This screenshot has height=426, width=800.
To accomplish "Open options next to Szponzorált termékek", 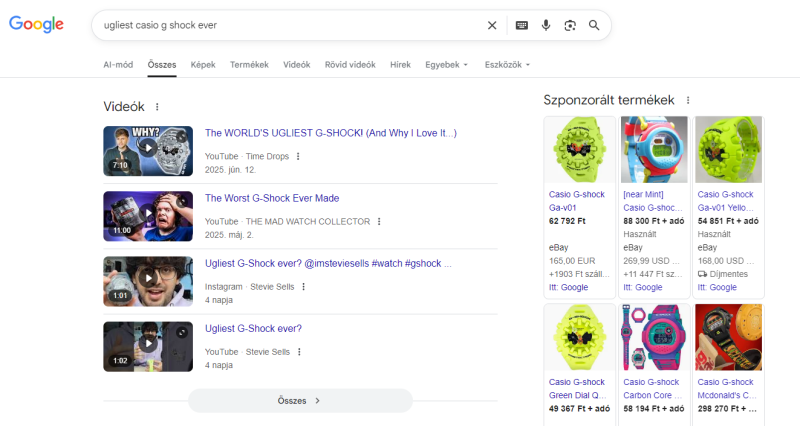I will tap(688, 100).
